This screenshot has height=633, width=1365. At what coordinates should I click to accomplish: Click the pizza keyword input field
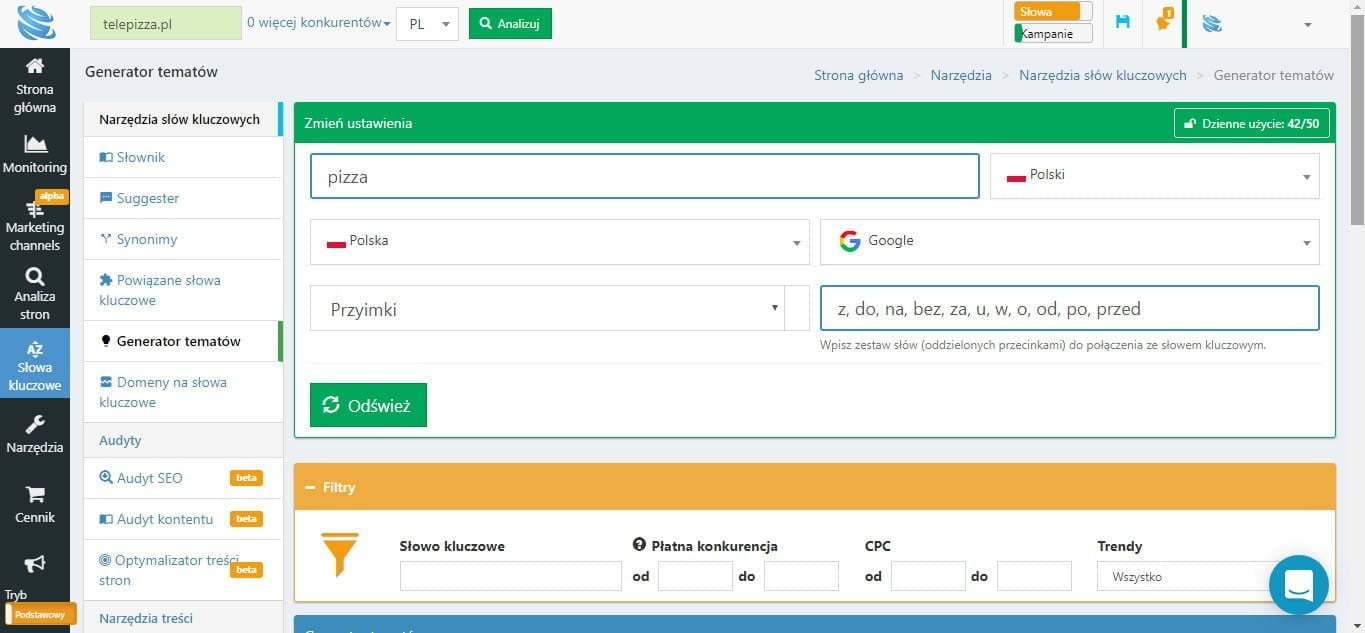coord(644,177)
